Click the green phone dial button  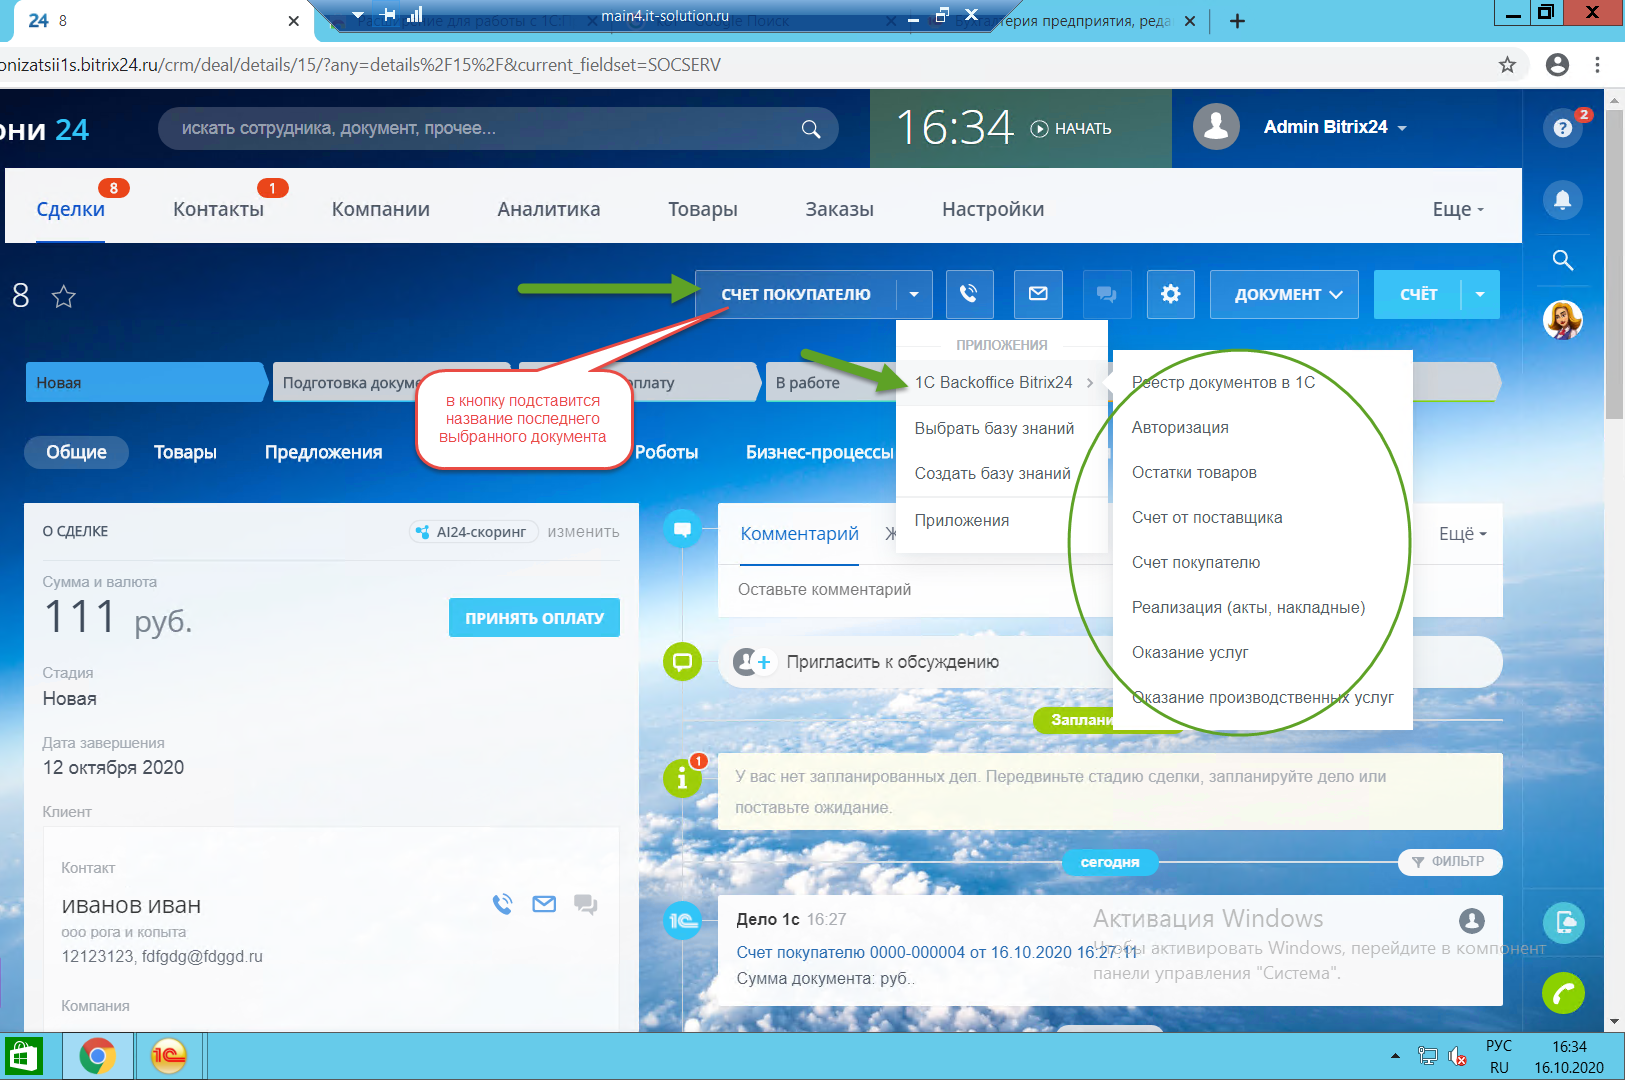pyautogui.click(x=1563, y=993)
